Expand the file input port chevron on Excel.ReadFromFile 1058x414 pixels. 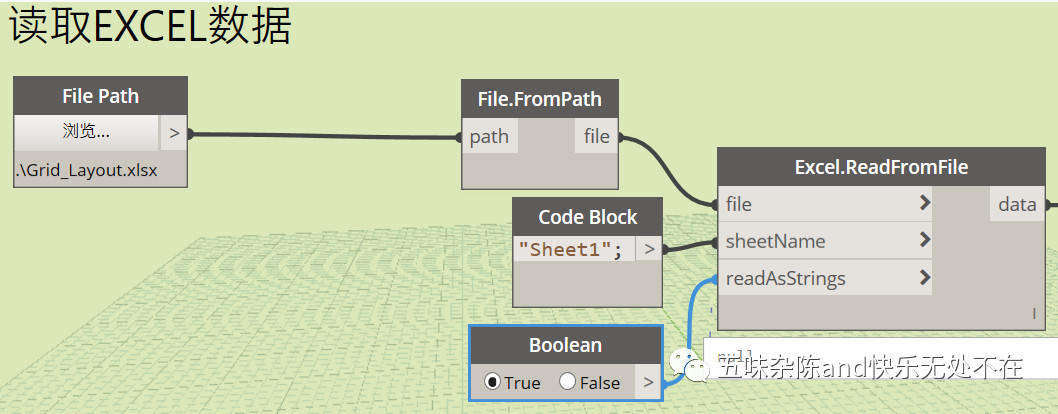924,204
